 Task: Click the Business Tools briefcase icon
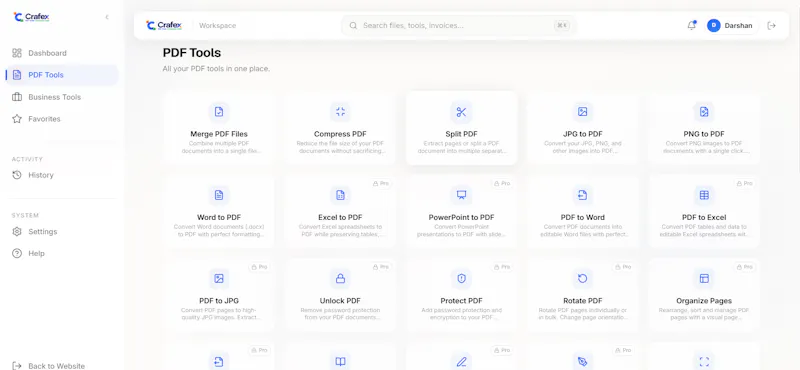(x=17, y=97)
